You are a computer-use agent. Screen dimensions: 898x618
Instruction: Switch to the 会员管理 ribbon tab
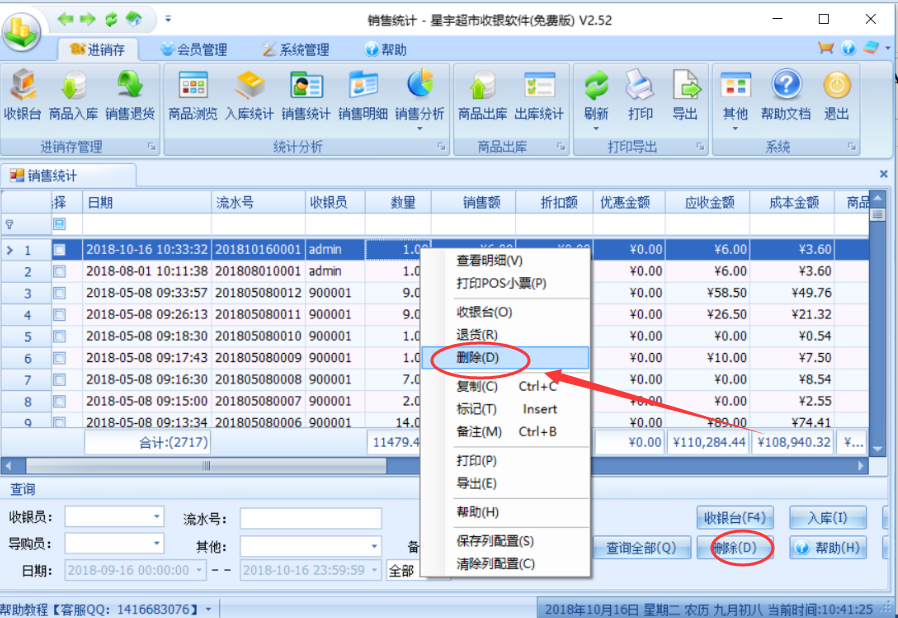click(193, 49)
